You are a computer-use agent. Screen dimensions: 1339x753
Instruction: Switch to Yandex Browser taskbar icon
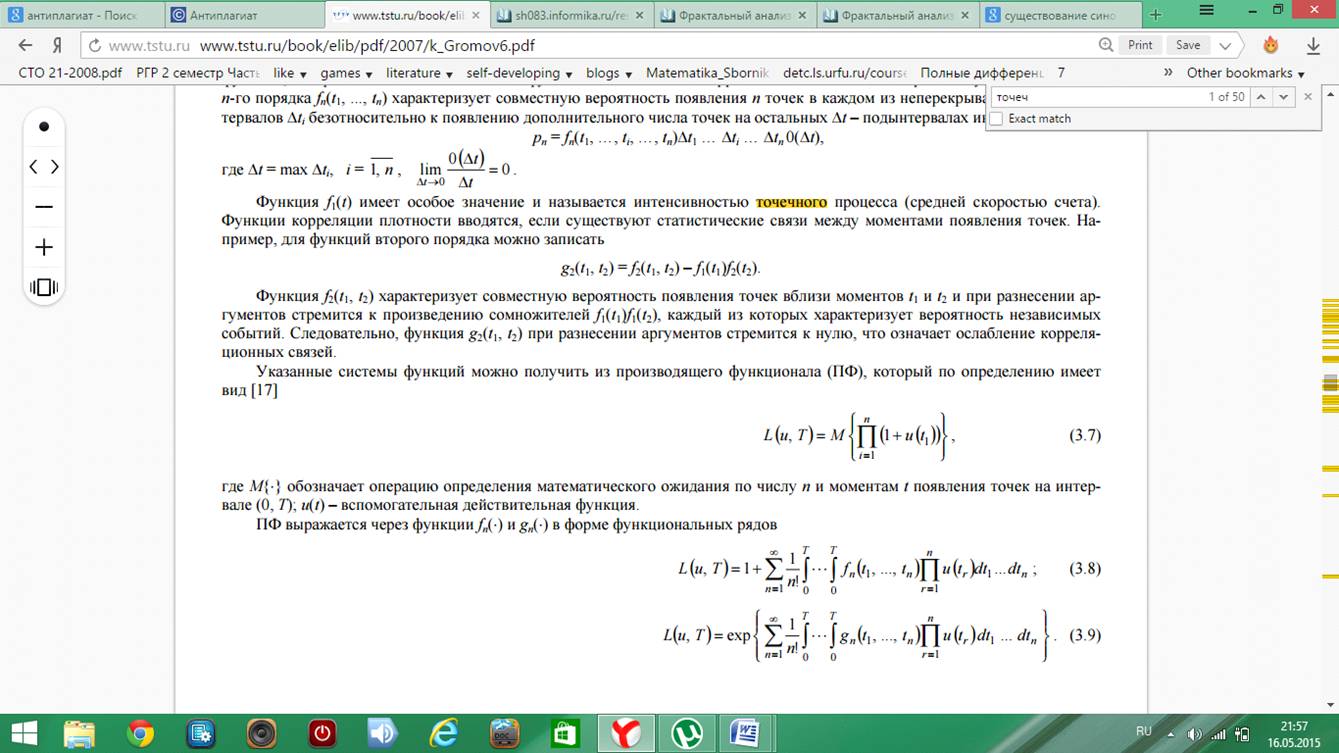(626, 733)
